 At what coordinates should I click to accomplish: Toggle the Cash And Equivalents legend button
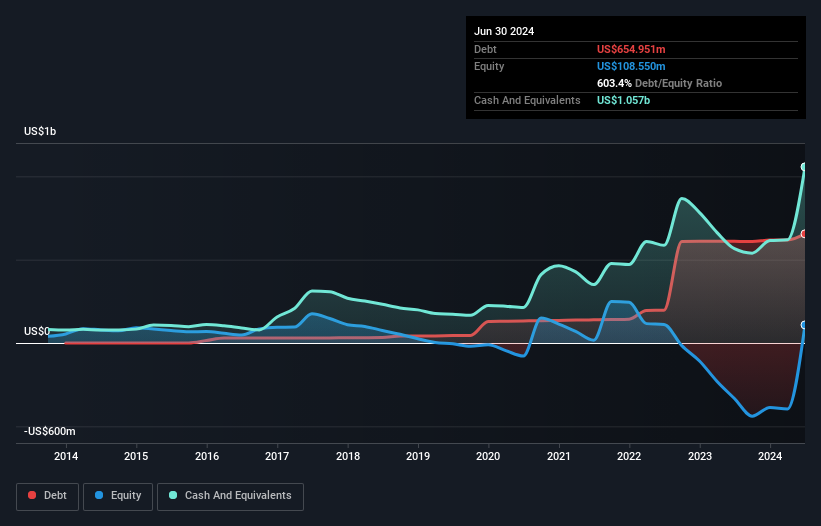coord(230,496)
